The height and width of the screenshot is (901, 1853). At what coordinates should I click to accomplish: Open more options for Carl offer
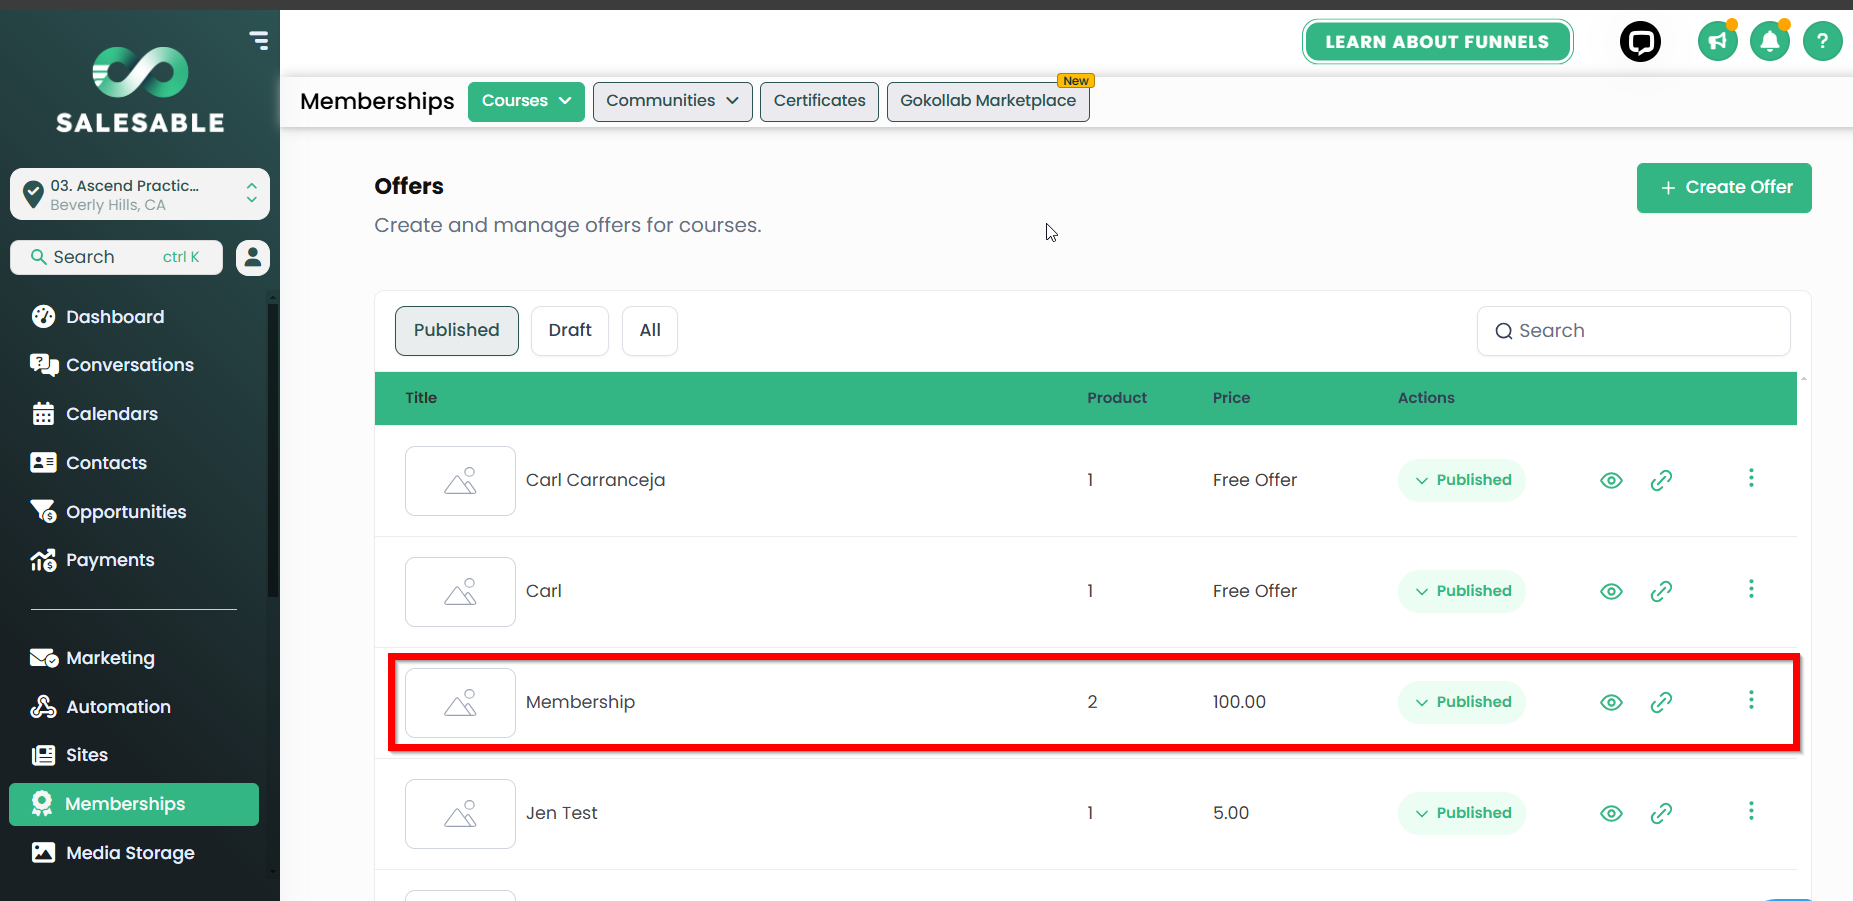click(x=1751, y=589)
